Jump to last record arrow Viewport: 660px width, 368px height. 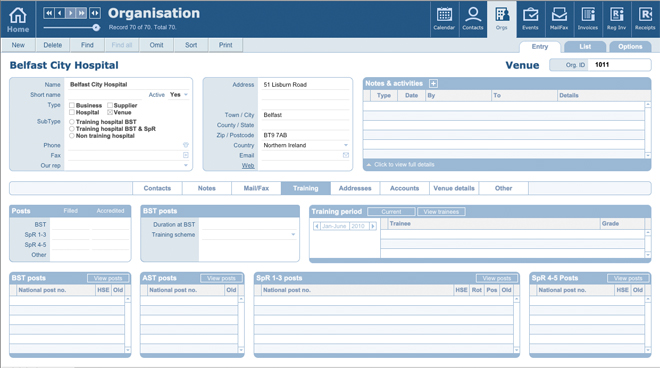[81, 13]
